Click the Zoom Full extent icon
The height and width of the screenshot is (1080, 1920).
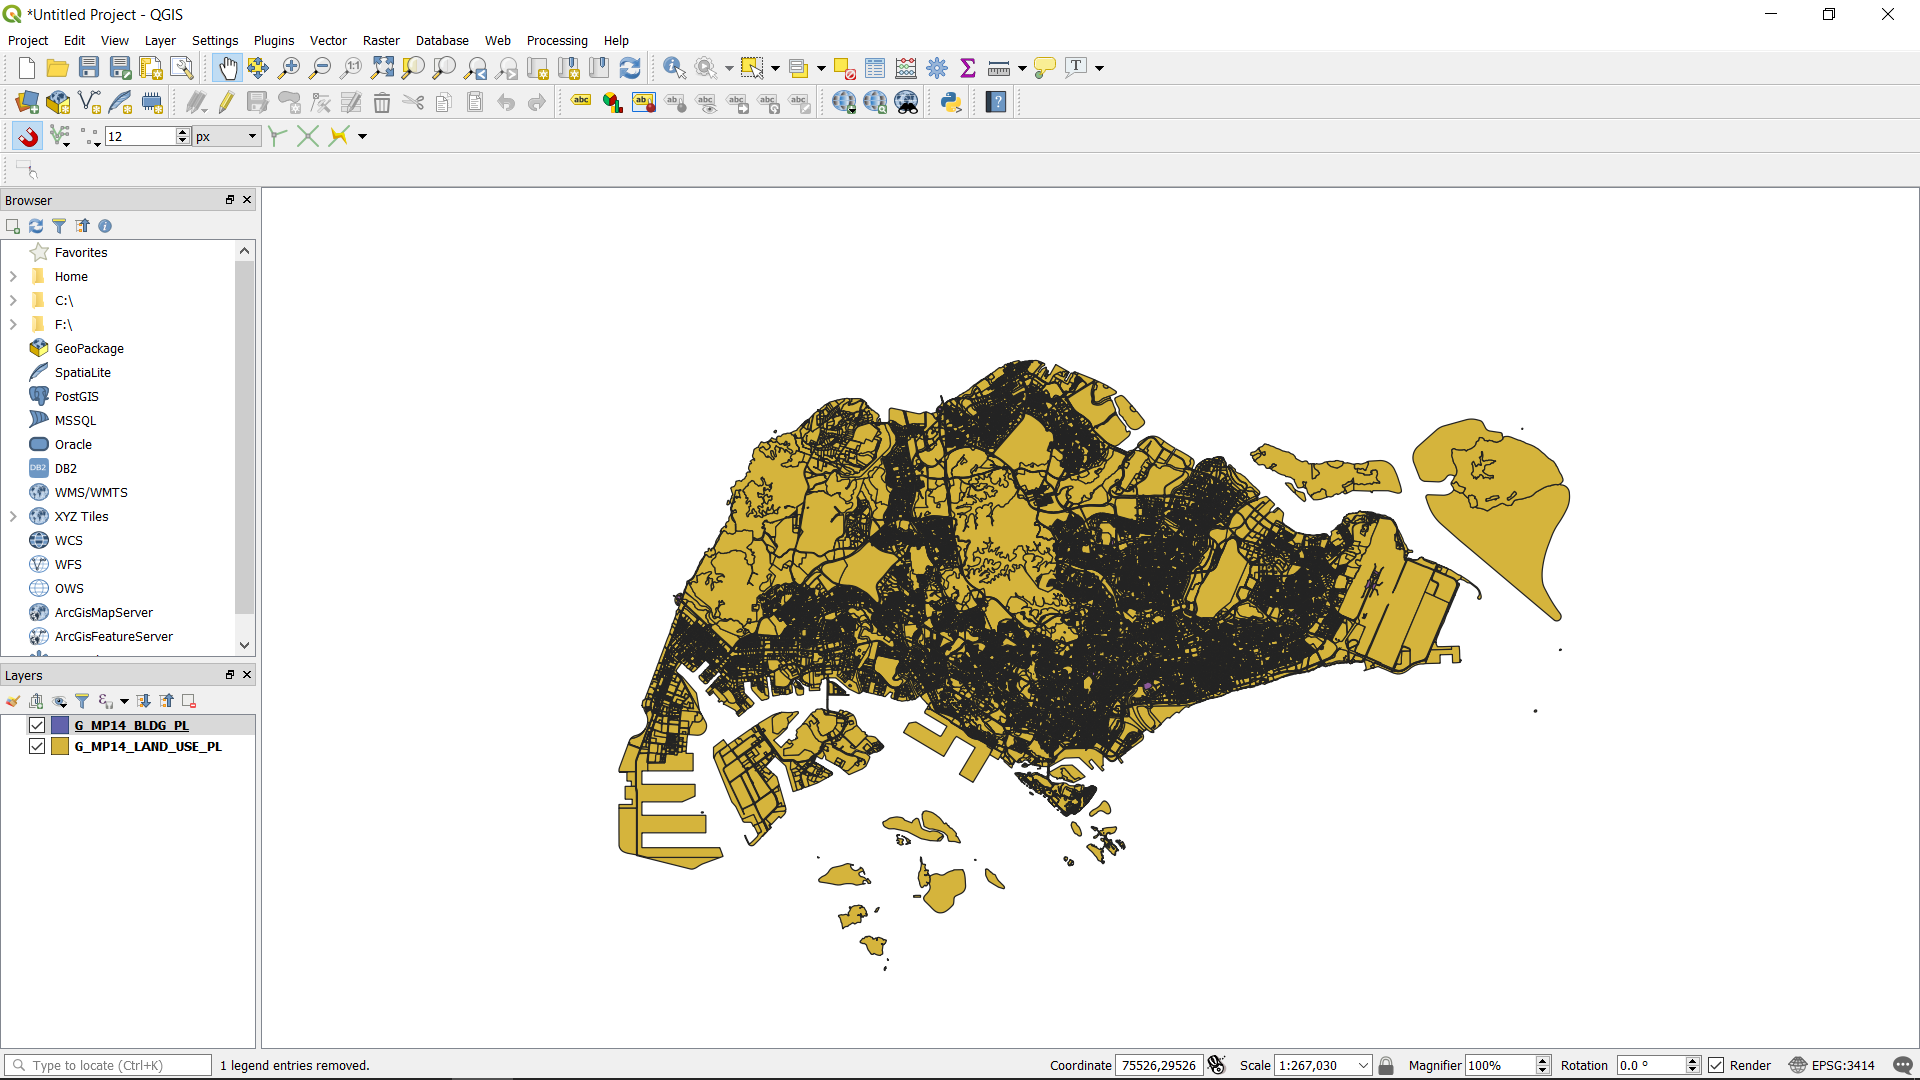click(382, 68)
